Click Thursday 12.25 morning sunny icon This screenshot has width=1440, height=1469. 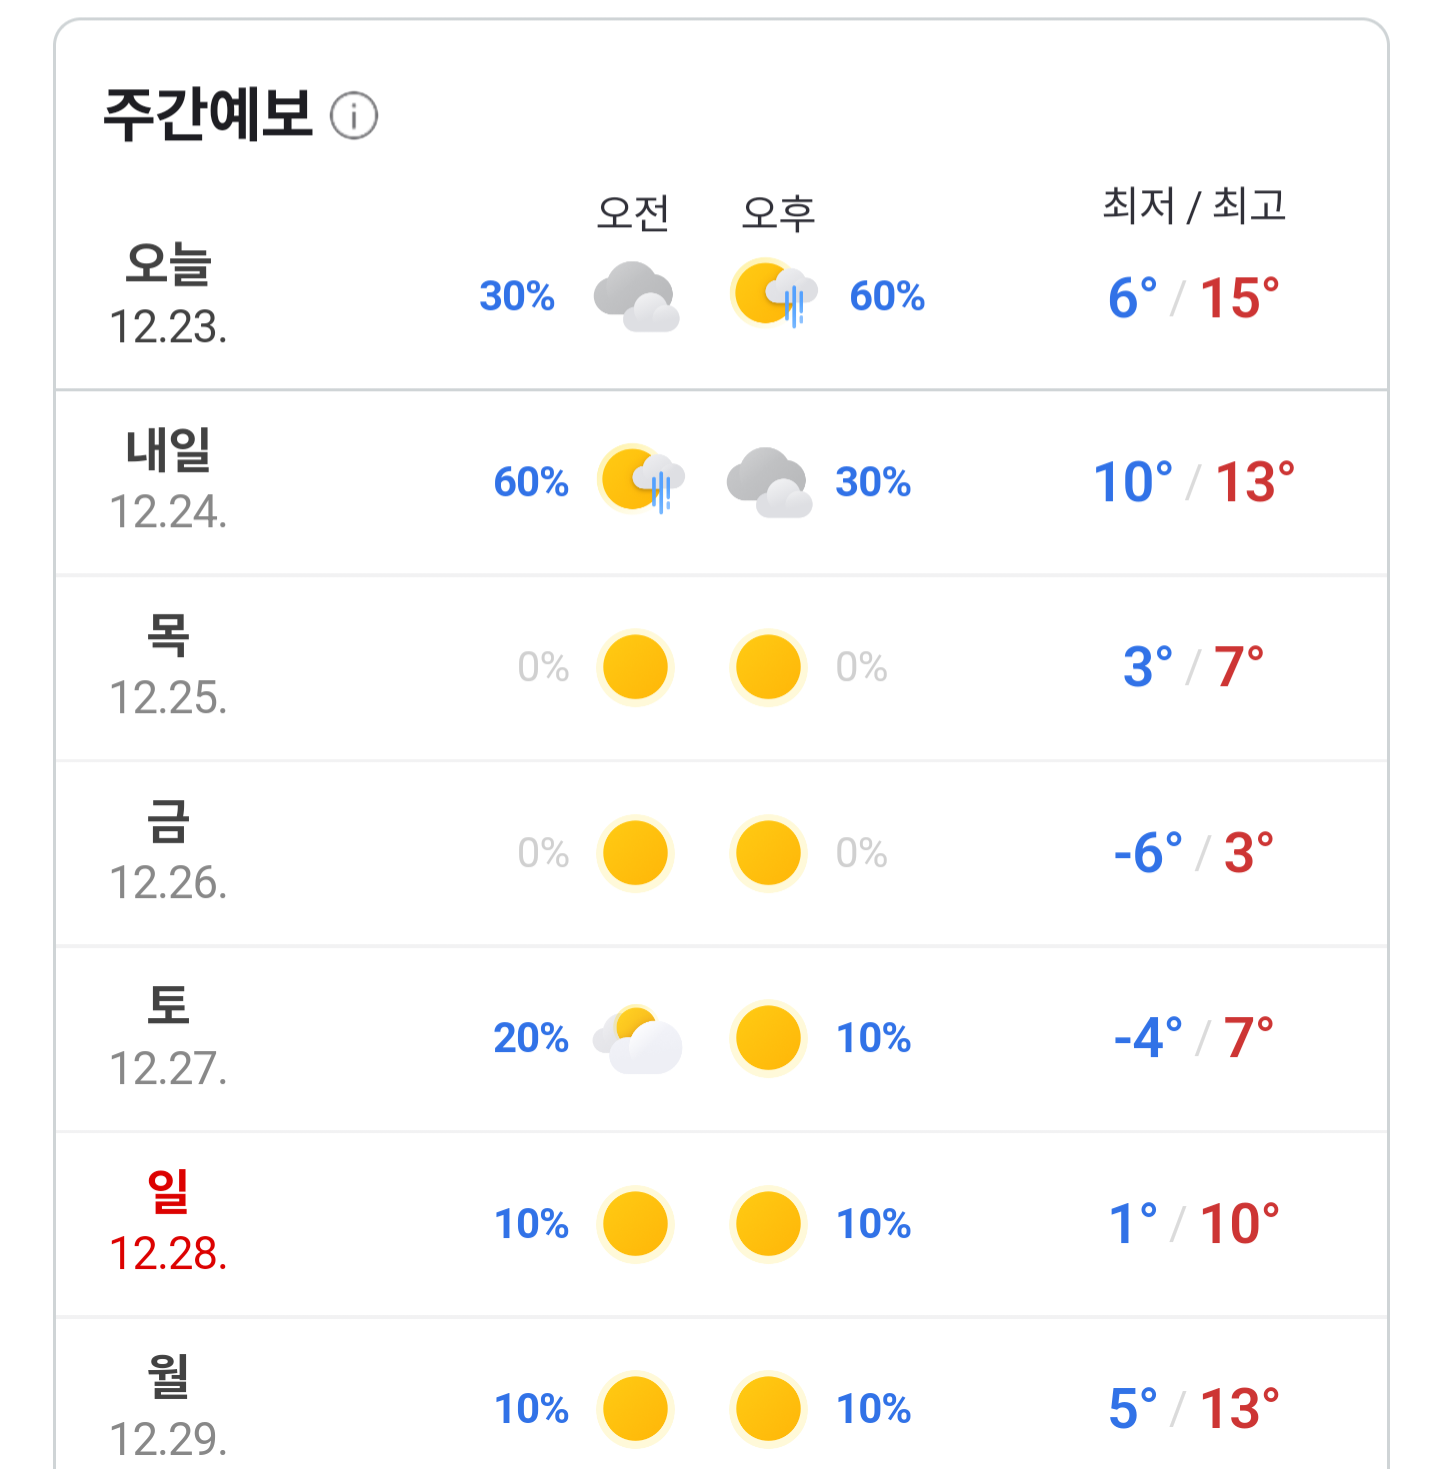[635, 667]
